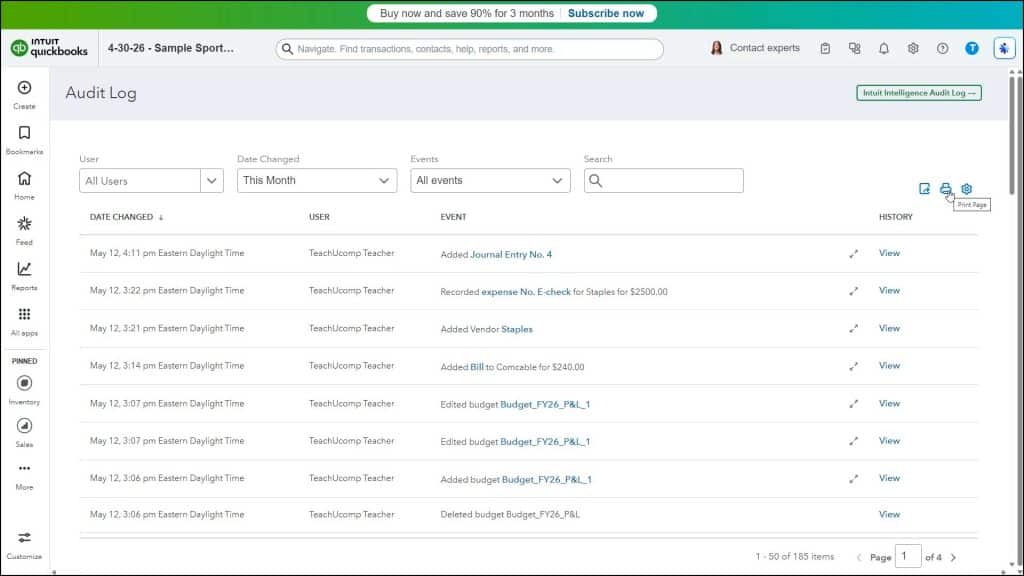Click the company name 4-30-26 Sample Sport
1024x576 pixels.
pyautogui.click(x=170, y=48)
